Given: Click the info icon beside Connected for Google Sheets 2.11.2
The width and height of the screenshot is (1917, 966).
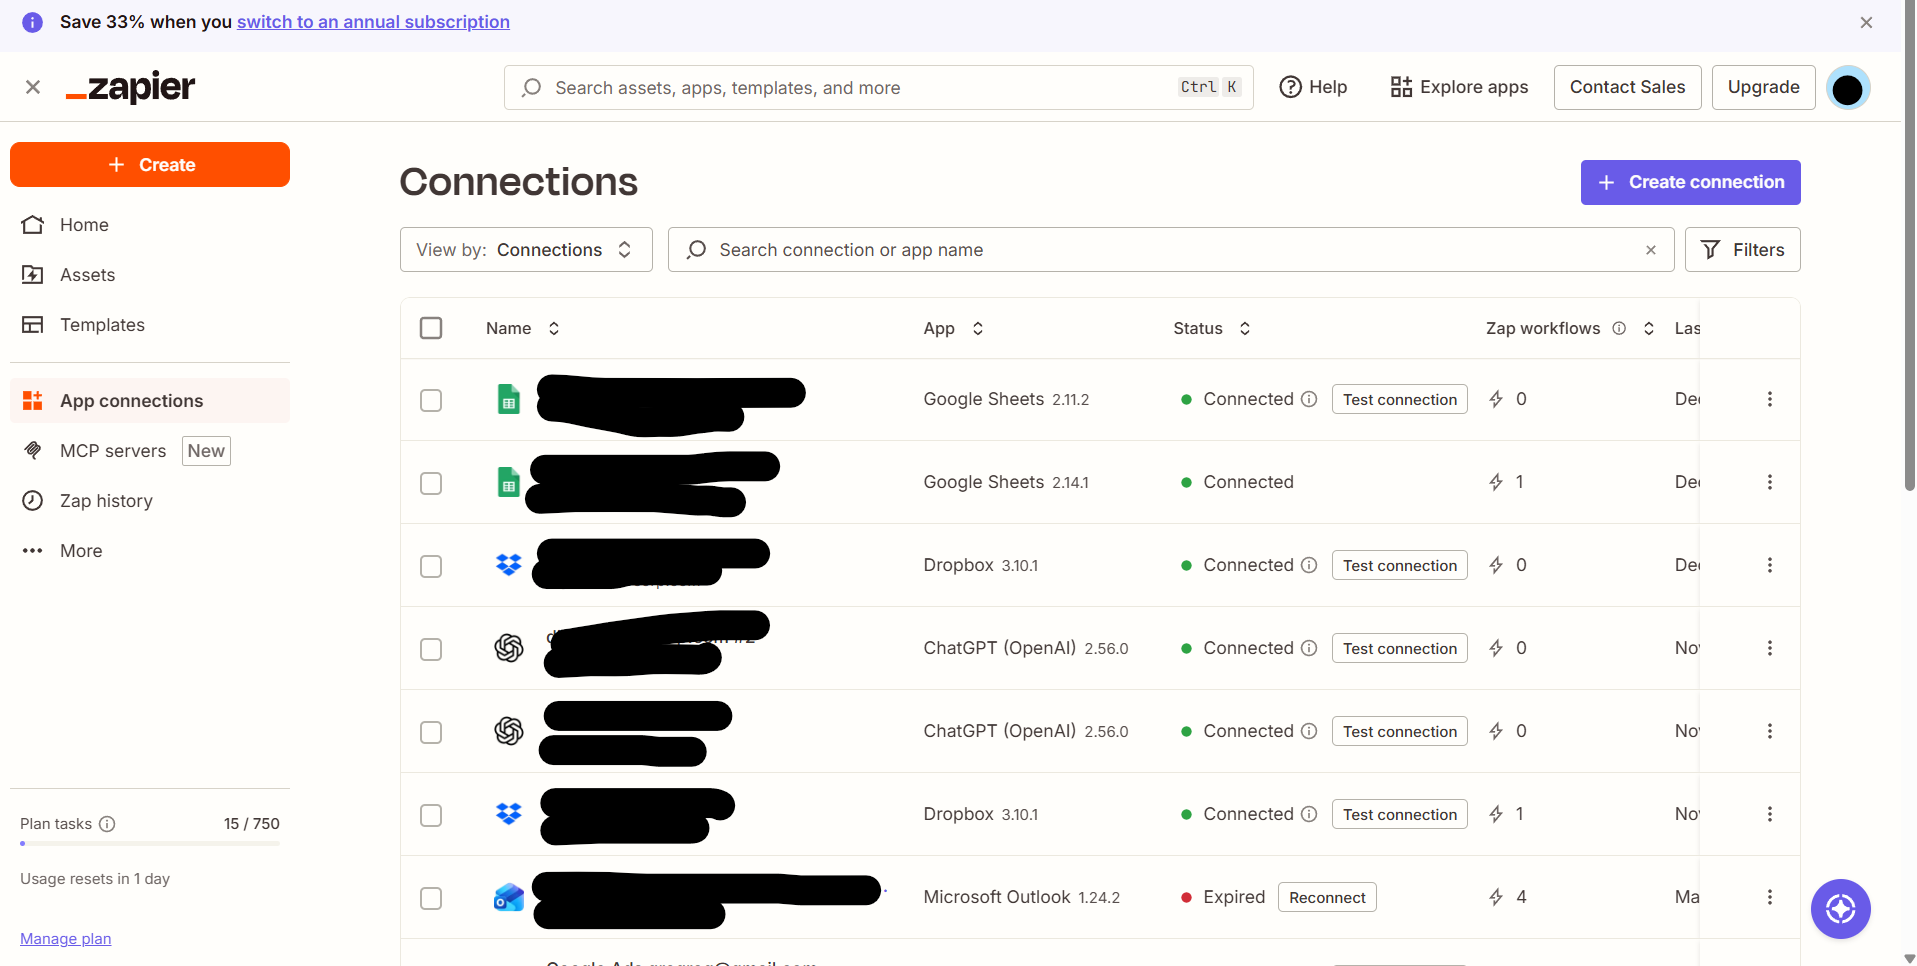Looking at the screenshot, I should tap(1309, 399).
